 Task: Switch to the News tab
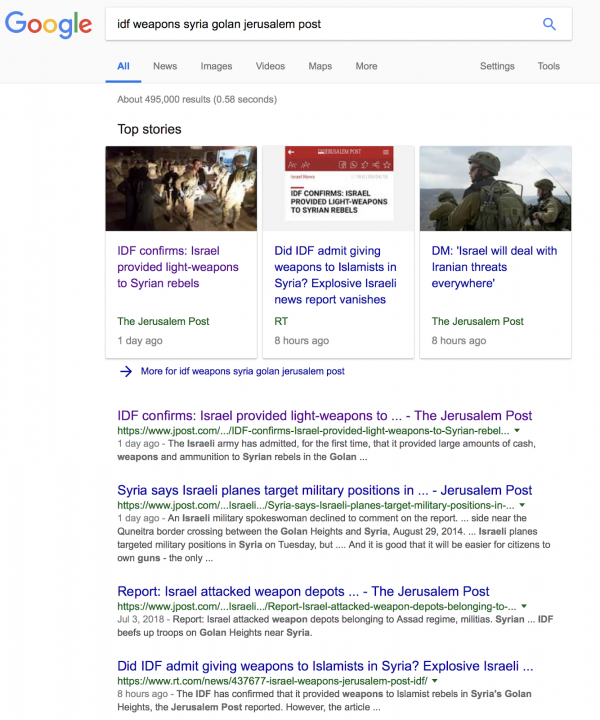pos(165,66)
